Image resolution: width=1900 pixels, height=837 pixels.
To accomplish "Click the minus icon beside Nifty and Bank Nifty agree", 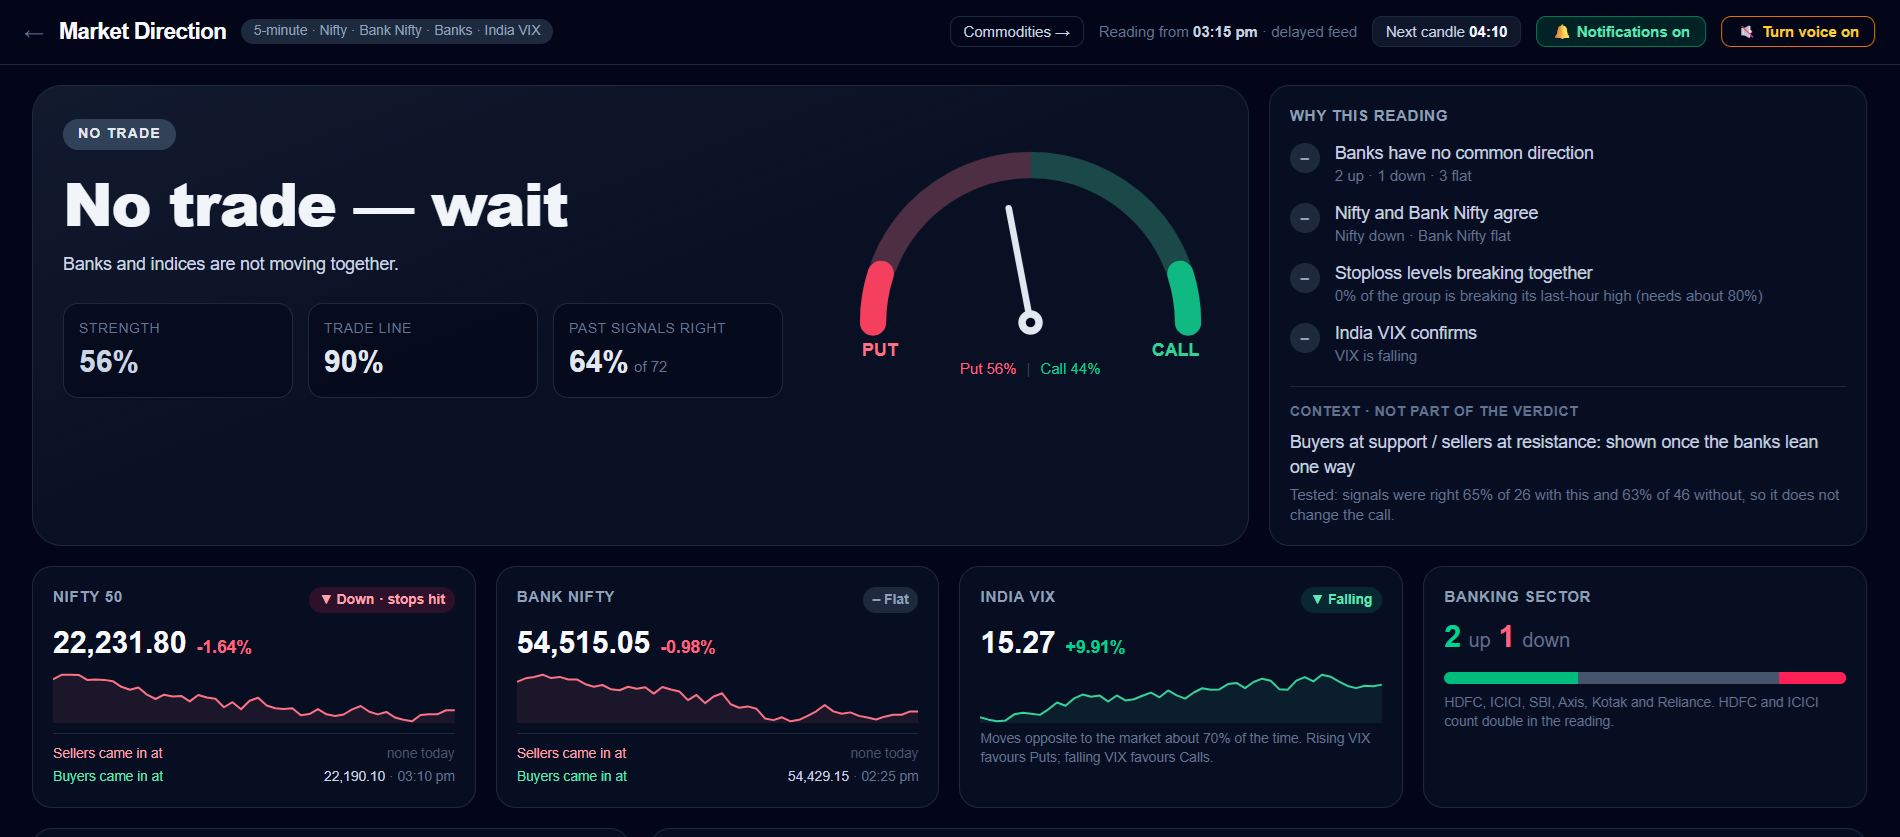I will [x=1305, y=218].
